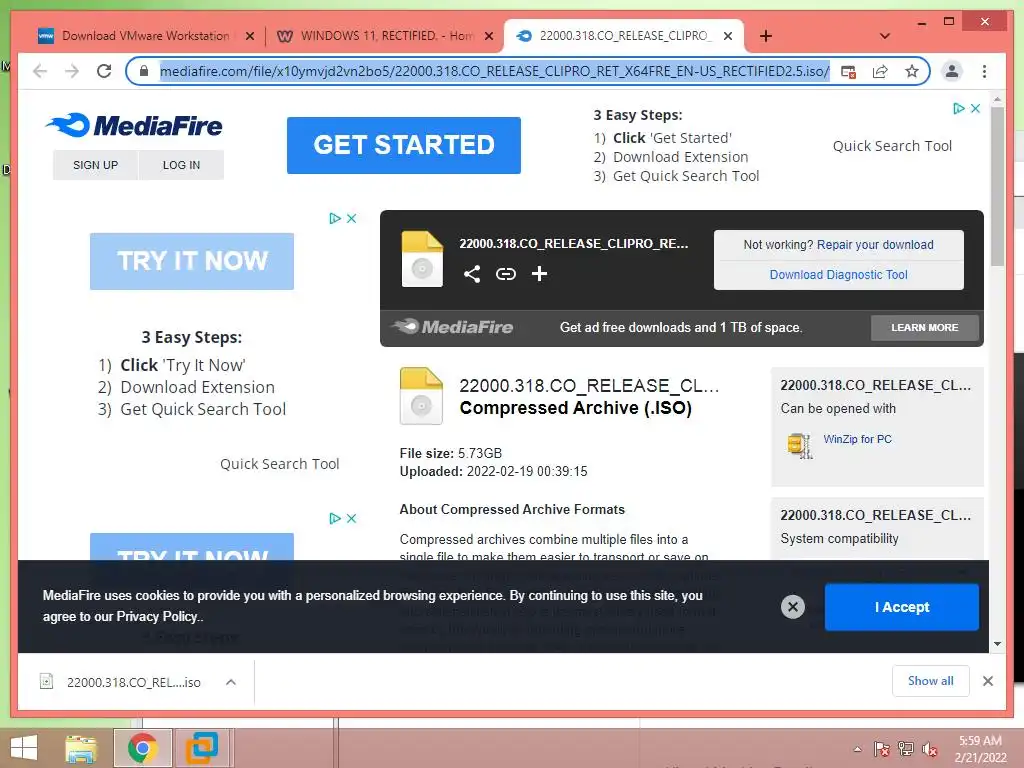The image size is (1024, 768).
Task: Go back to the previous page
Action: [40, 71]
